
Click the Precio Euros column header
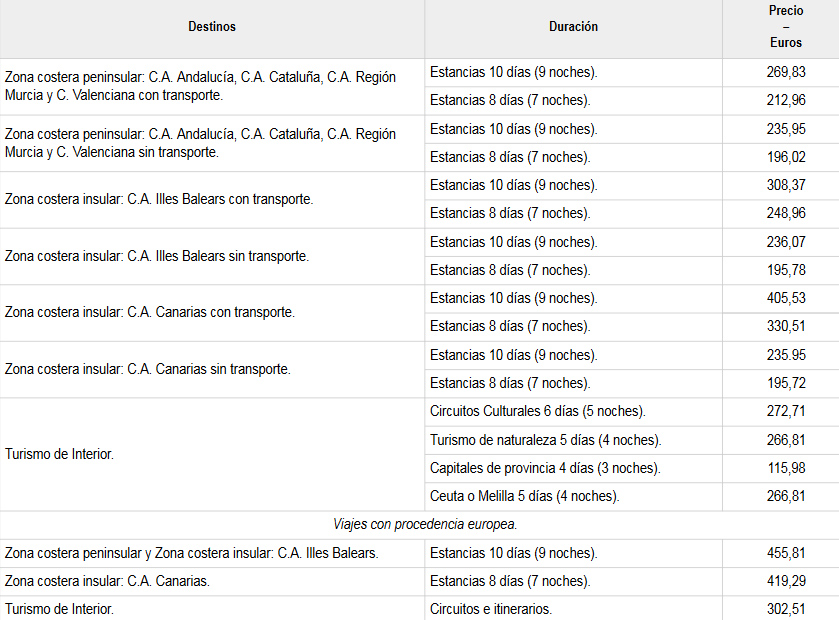785,27
